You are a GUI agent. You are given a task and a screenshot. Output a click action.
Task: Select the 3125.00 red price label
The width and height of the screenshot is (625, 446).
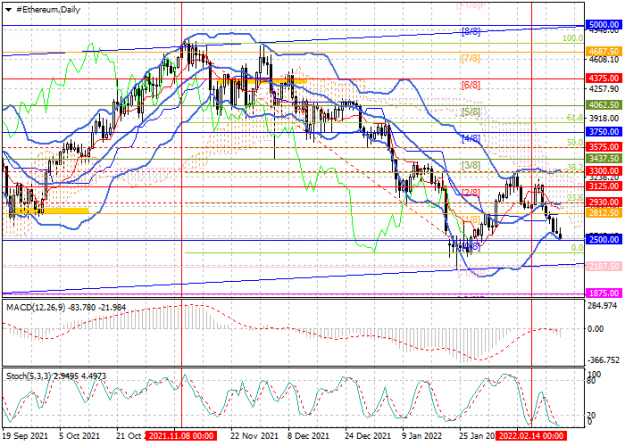tap(603, 186)
